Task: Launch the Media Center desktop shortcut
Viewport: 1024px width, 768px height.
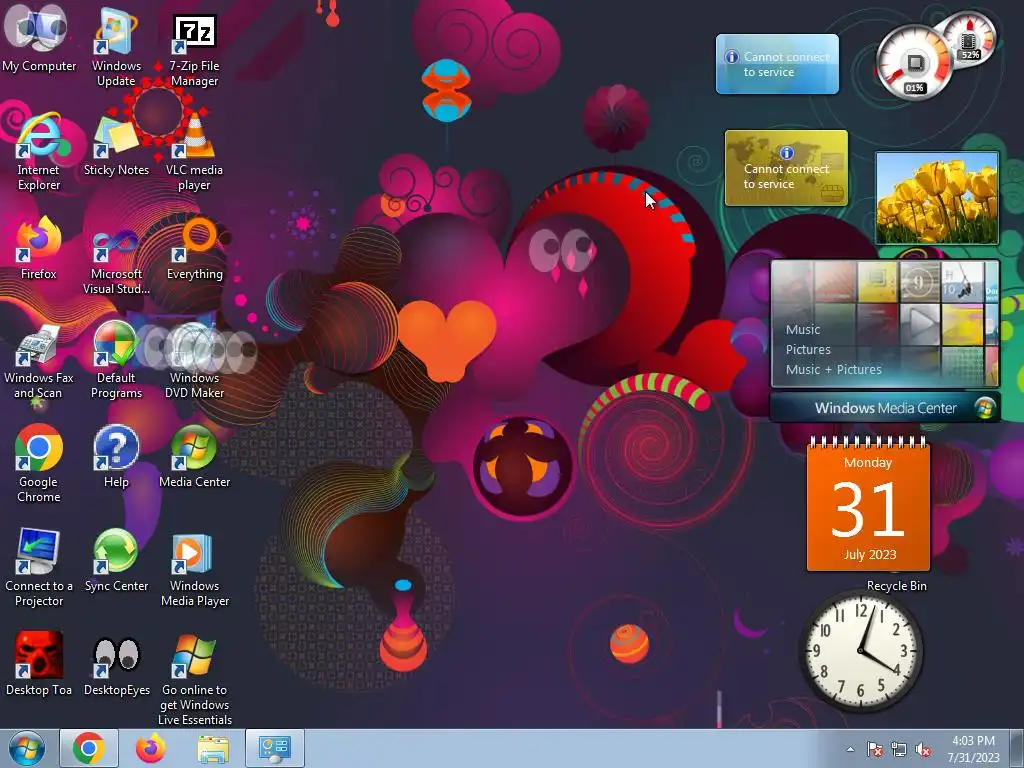Action: coord(194,456)
